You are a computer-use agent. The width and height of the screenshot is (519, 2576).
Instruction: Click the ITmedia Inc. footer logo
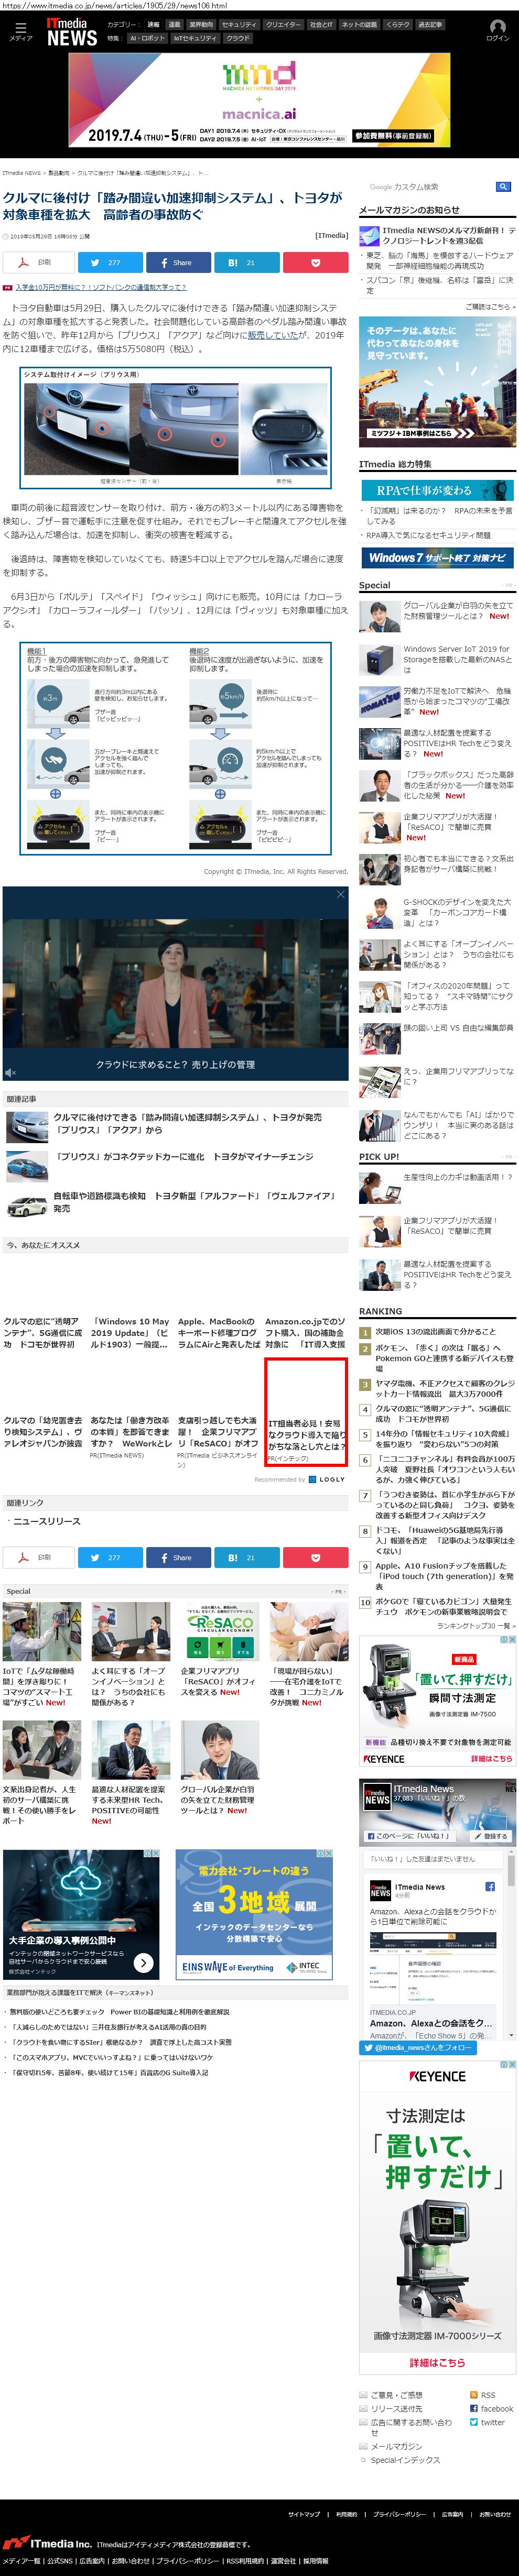(47, 2542)
